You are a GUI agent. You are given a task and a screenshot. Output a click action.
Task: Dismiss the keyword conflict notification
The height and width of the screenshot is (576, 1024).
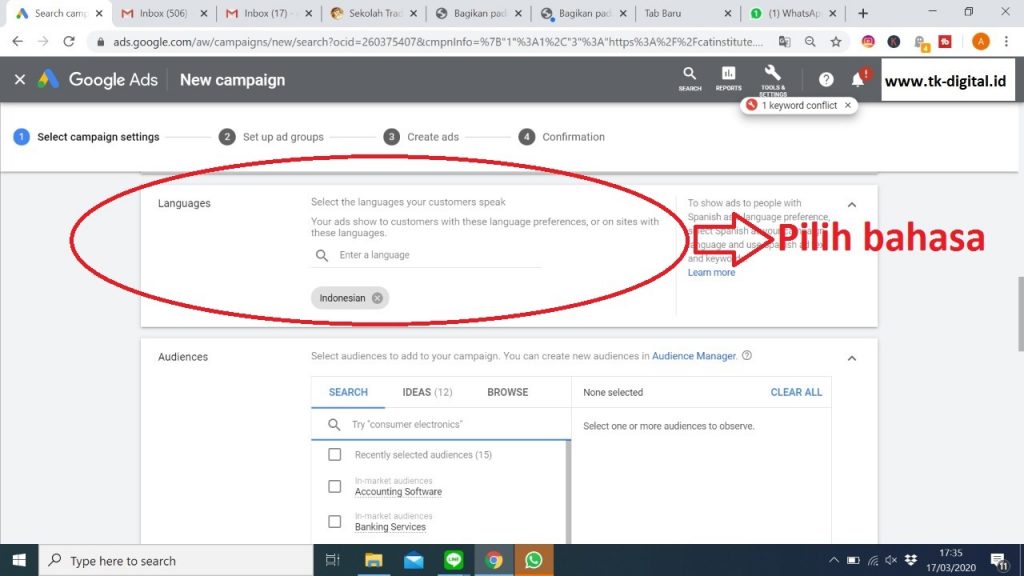[x=848, y=105]
